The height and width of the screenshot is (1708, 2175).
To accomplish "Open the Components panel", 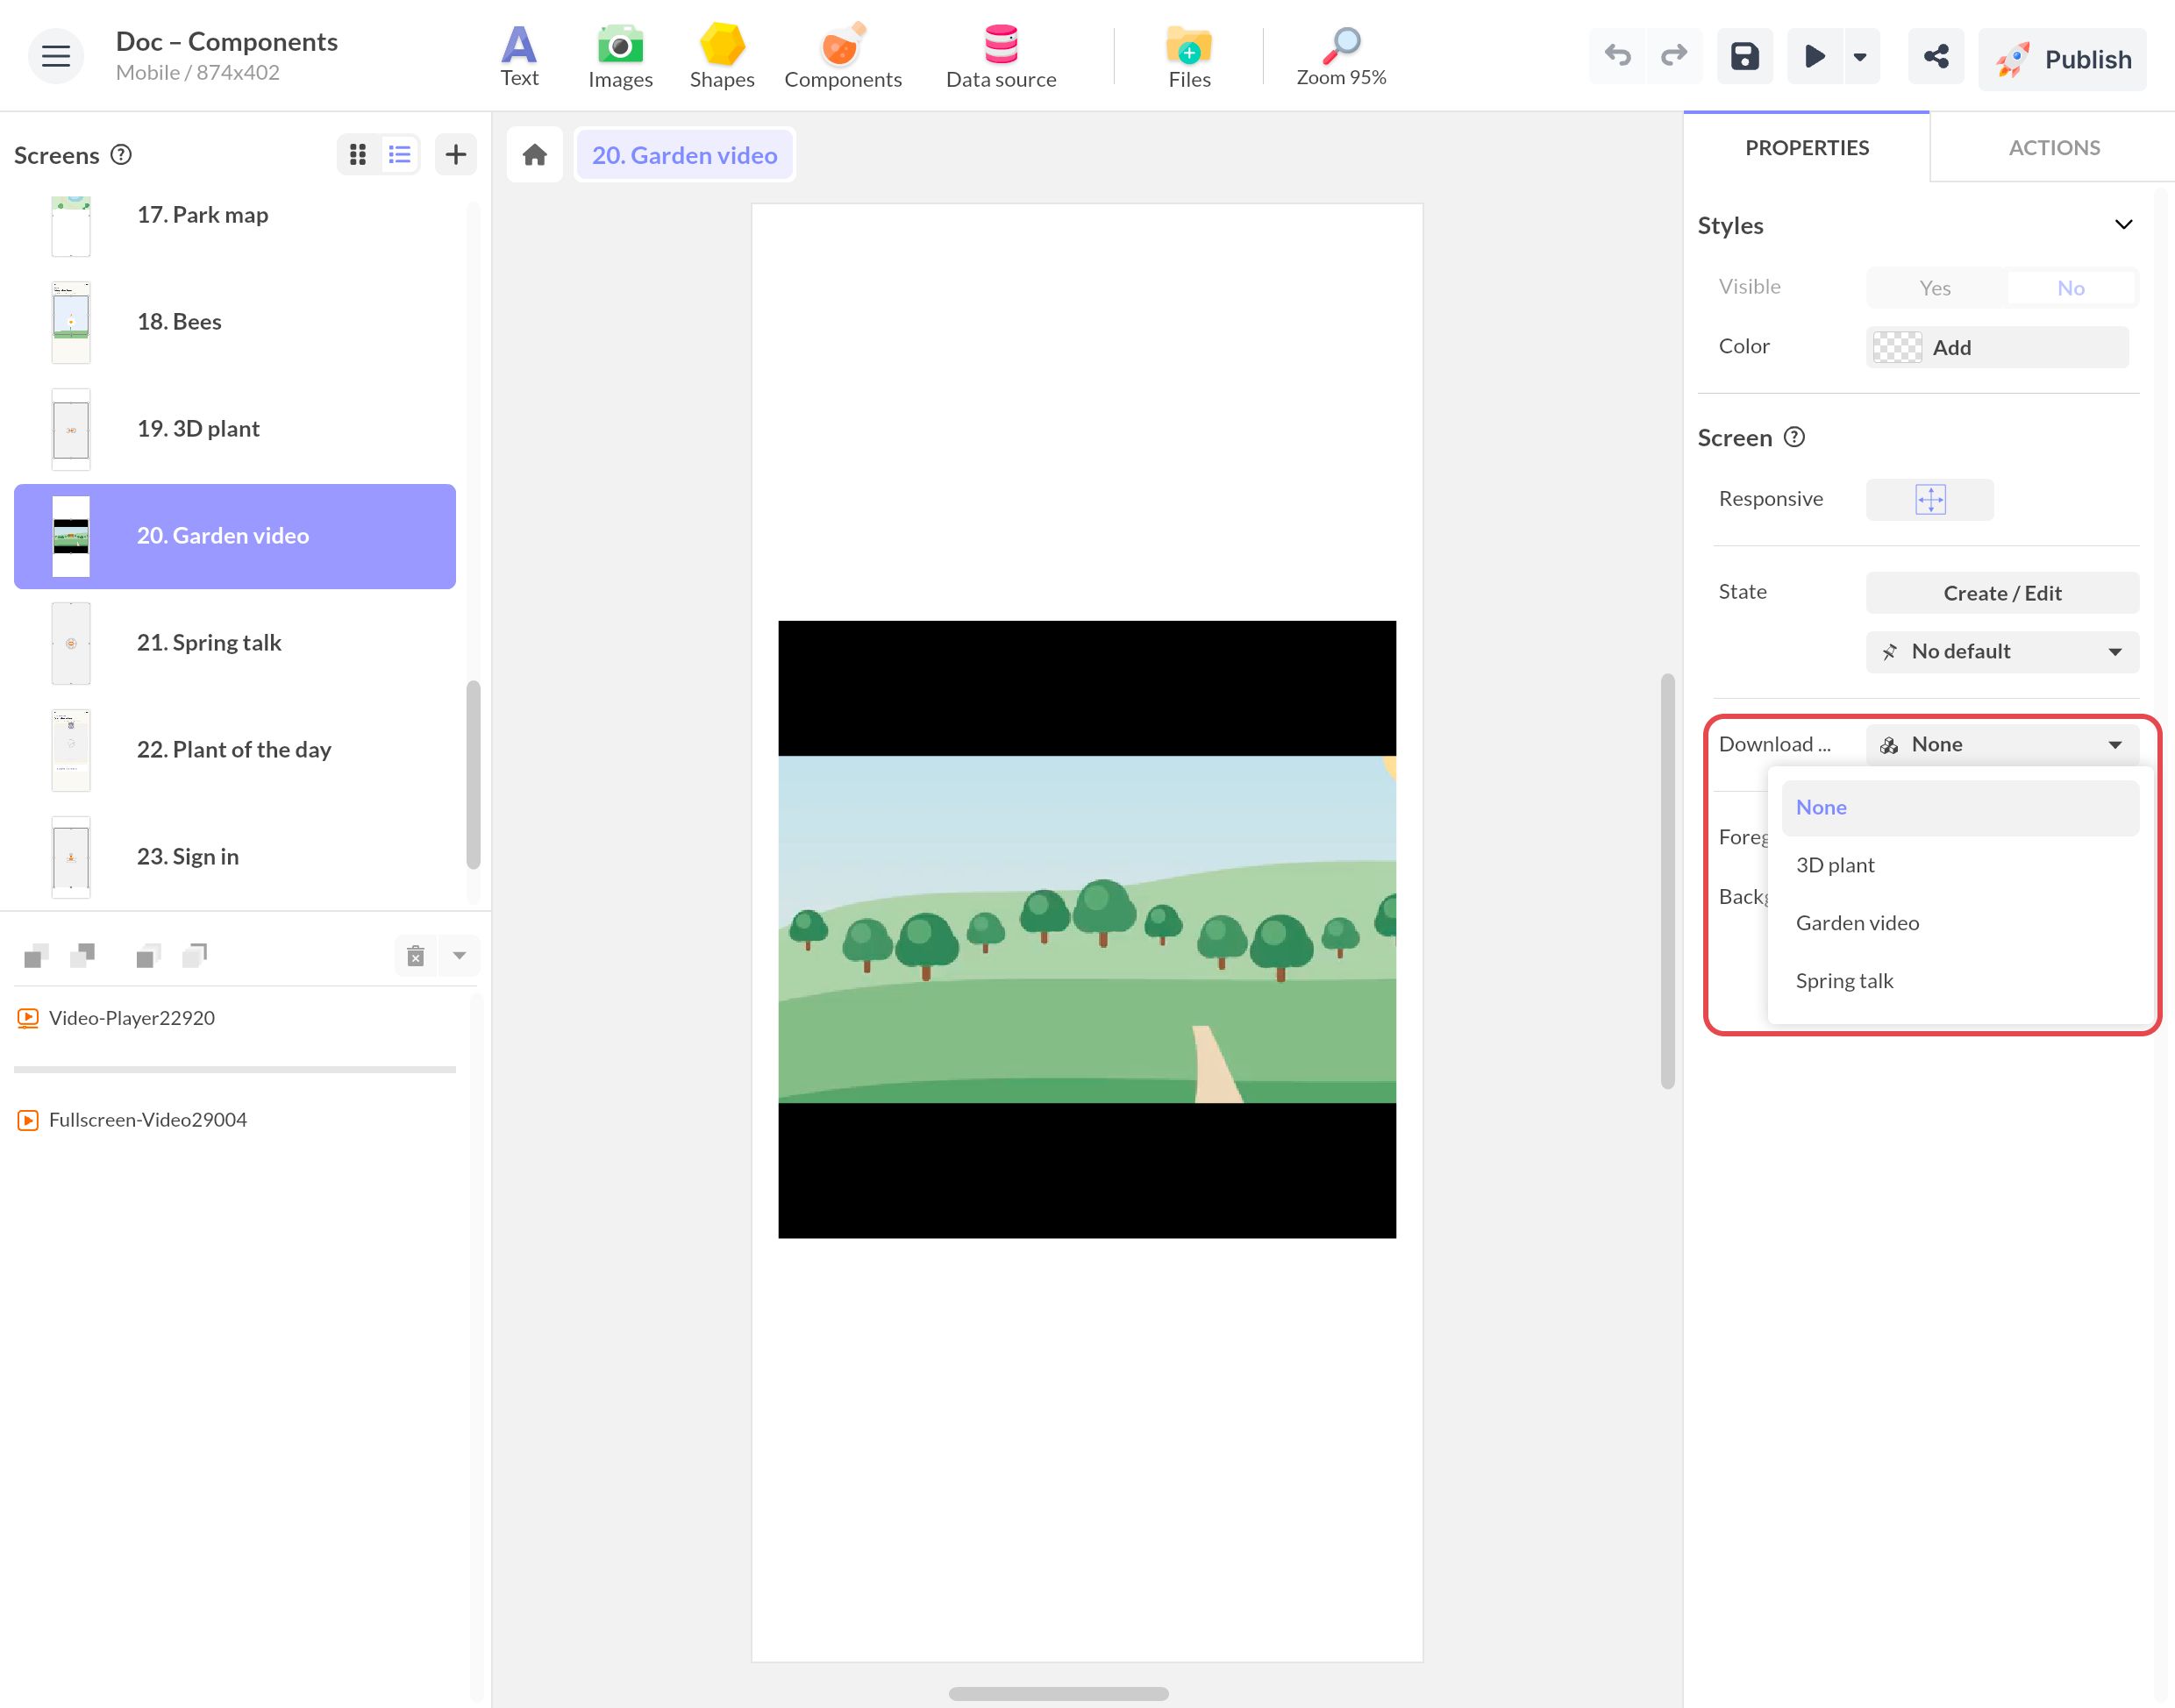I will click(x=843, y=56).
